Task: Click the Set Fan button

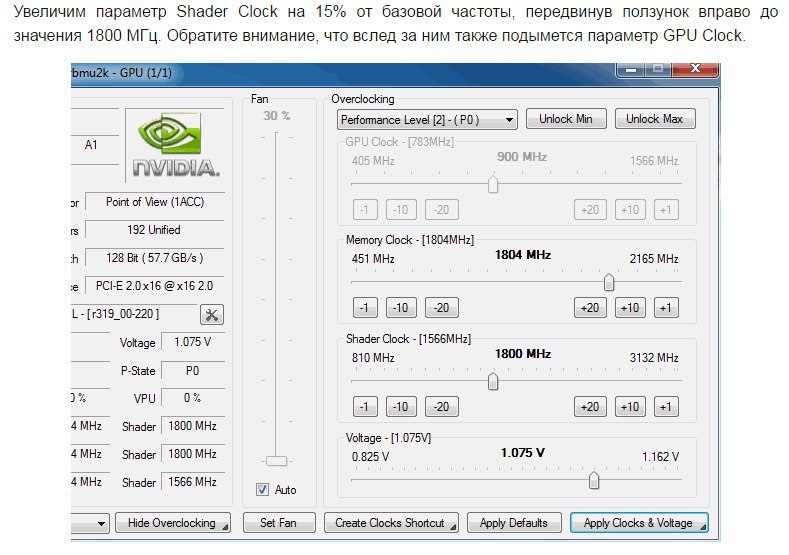Action: click(280, 523)
